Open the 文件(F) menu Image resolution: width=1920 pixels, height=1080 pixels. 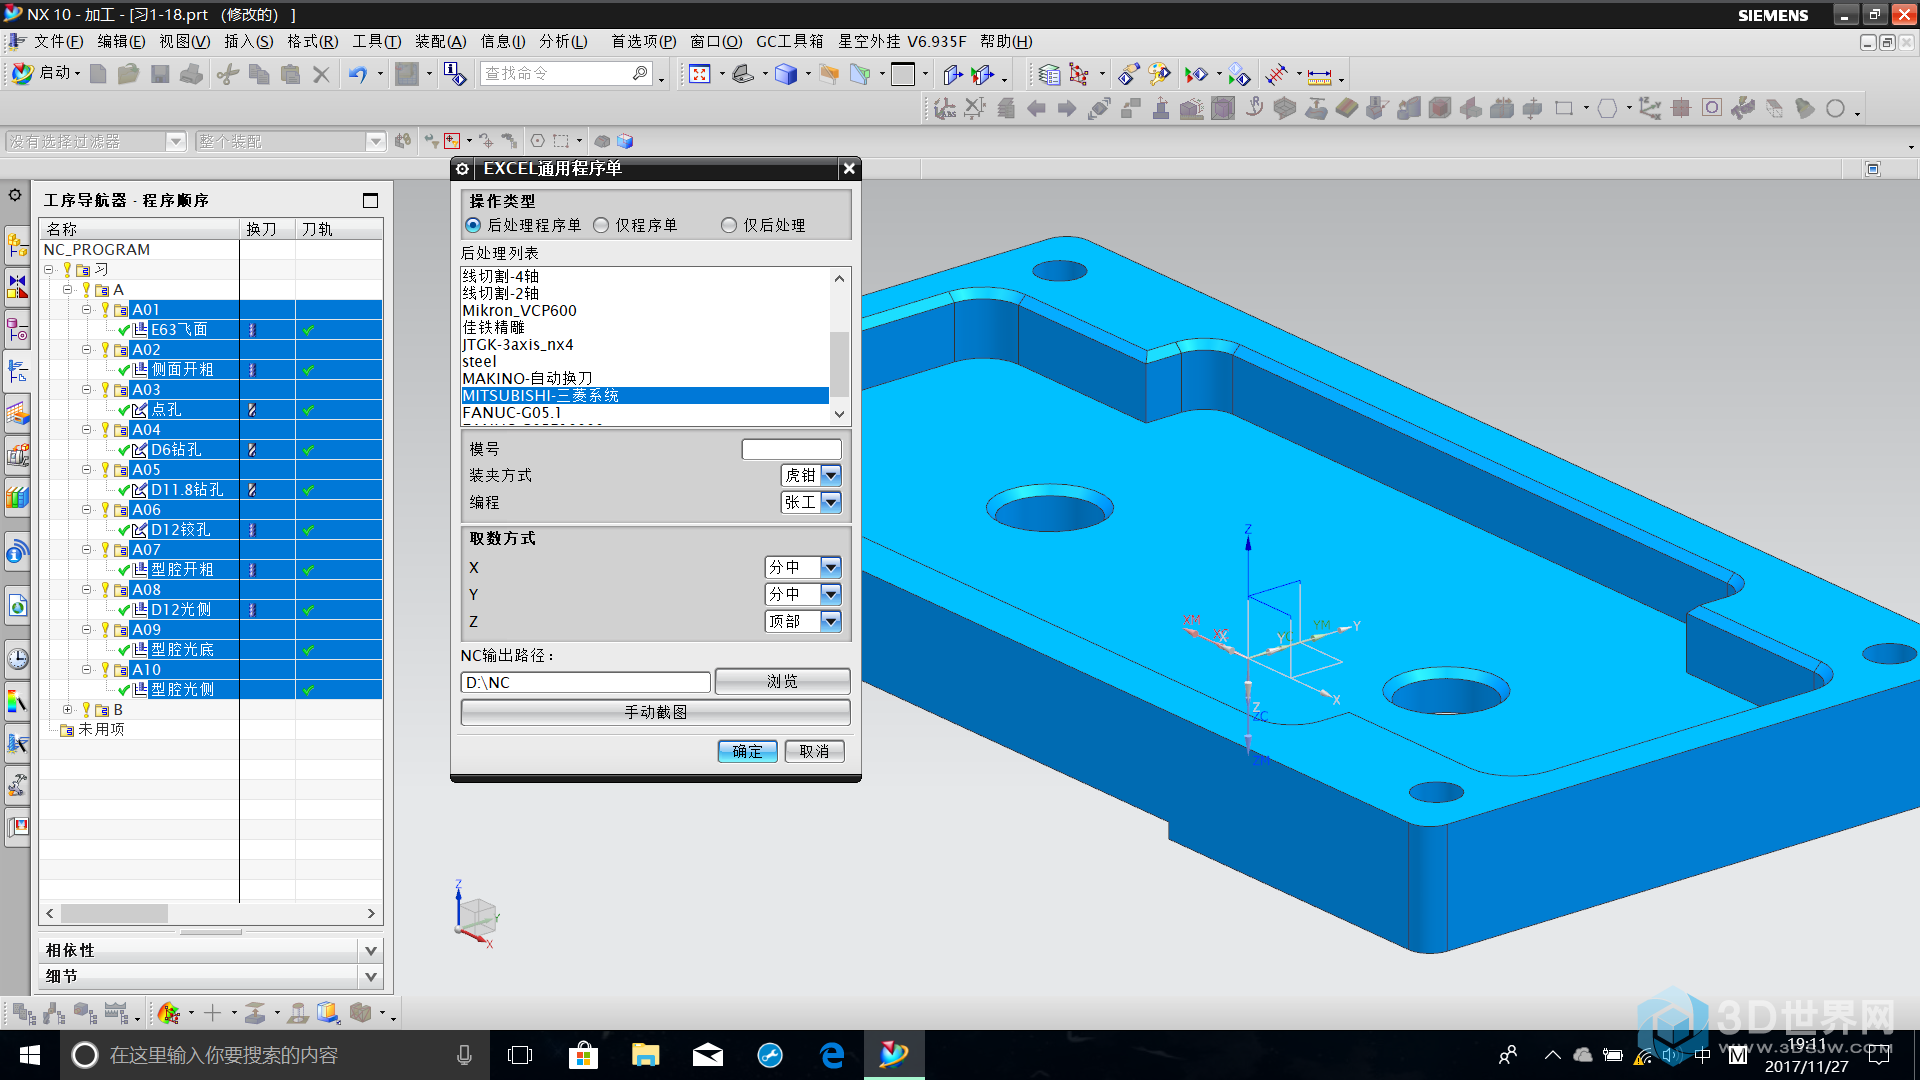58,41
